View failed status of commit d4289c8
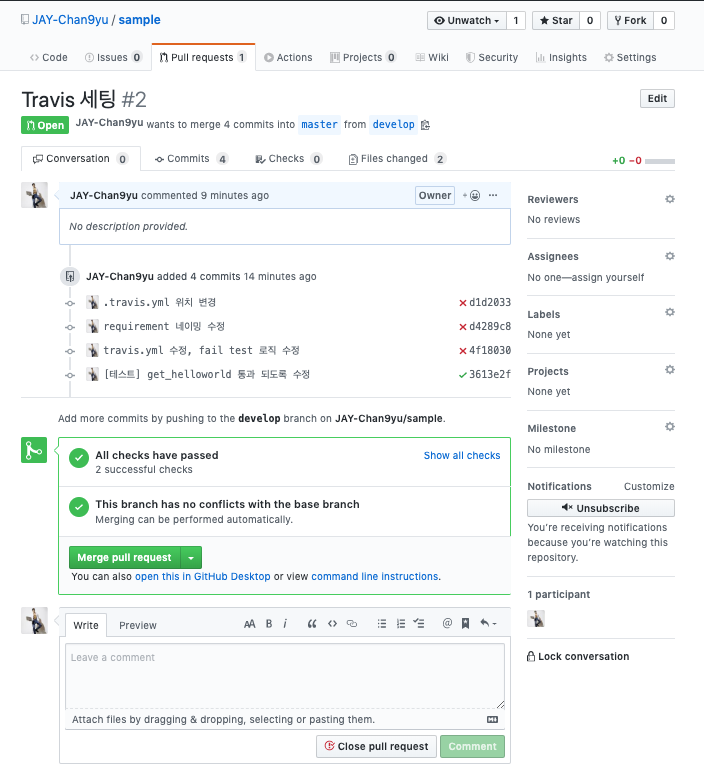Image resolution: width=704 pixels, height=778 pixels. [462, 326]
